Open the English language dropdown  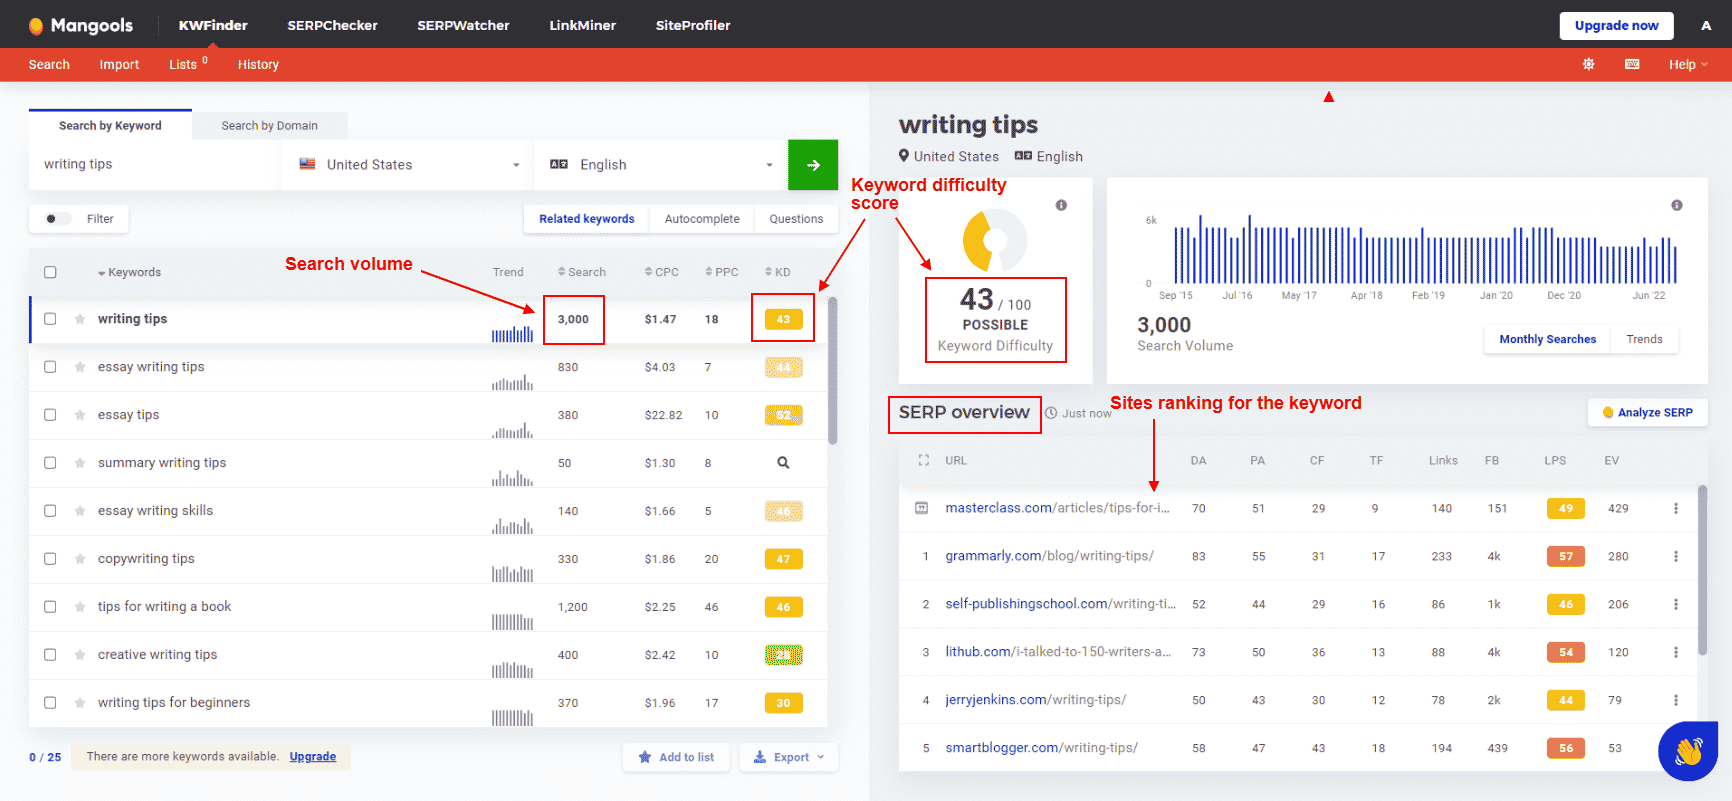point(661,165)
